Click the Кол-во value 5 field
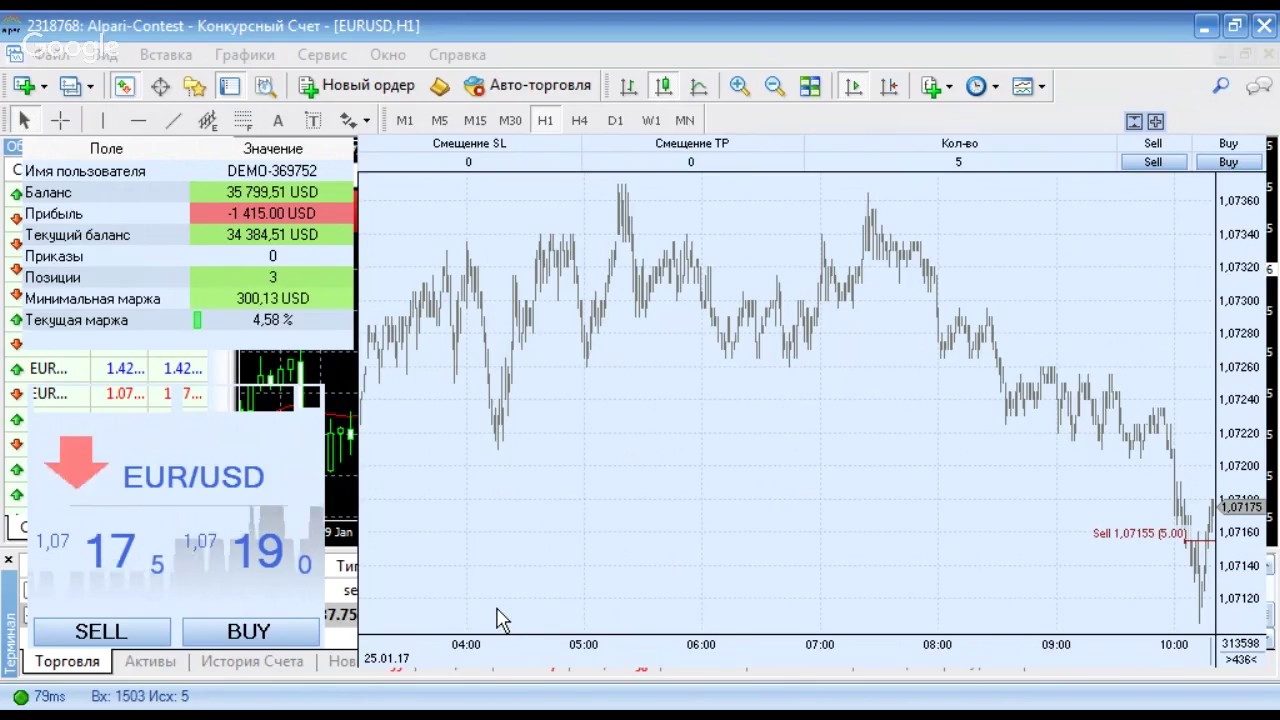The width and height of the screenshot is (1280, 720). (958, 162)
